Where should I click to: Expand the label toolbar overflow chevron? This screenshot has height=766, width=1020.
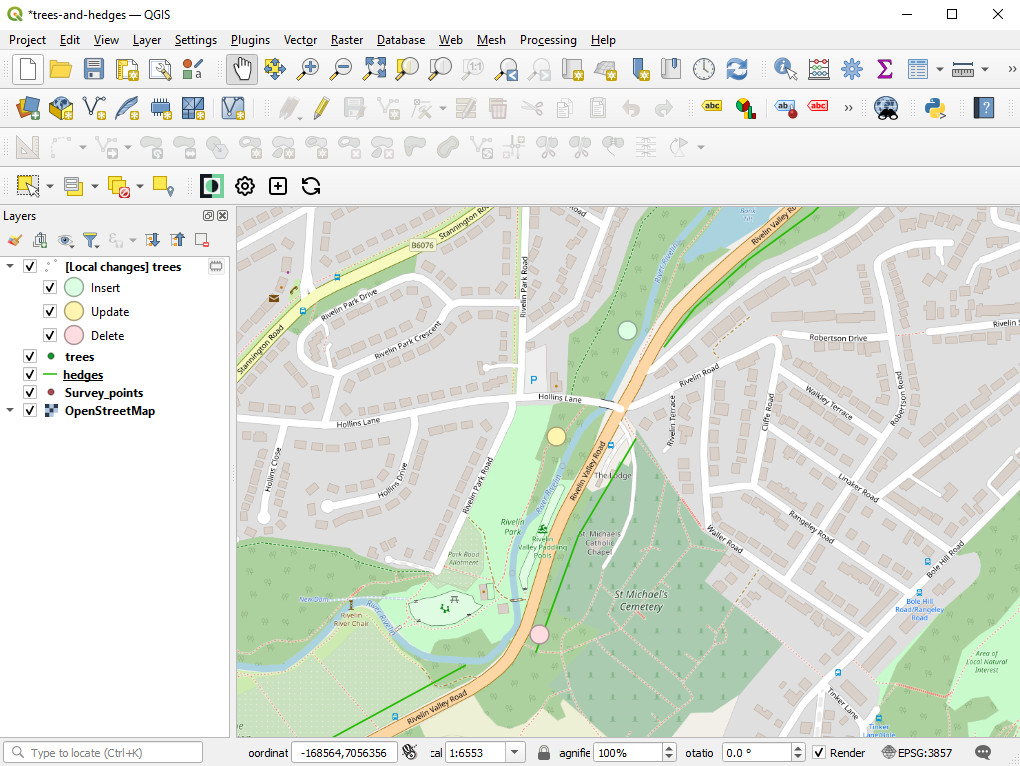tap(848, 108)
